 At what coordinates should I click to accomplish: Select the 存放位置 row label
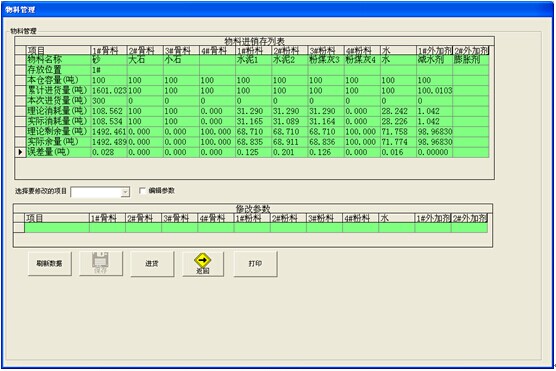coord(59,70)
